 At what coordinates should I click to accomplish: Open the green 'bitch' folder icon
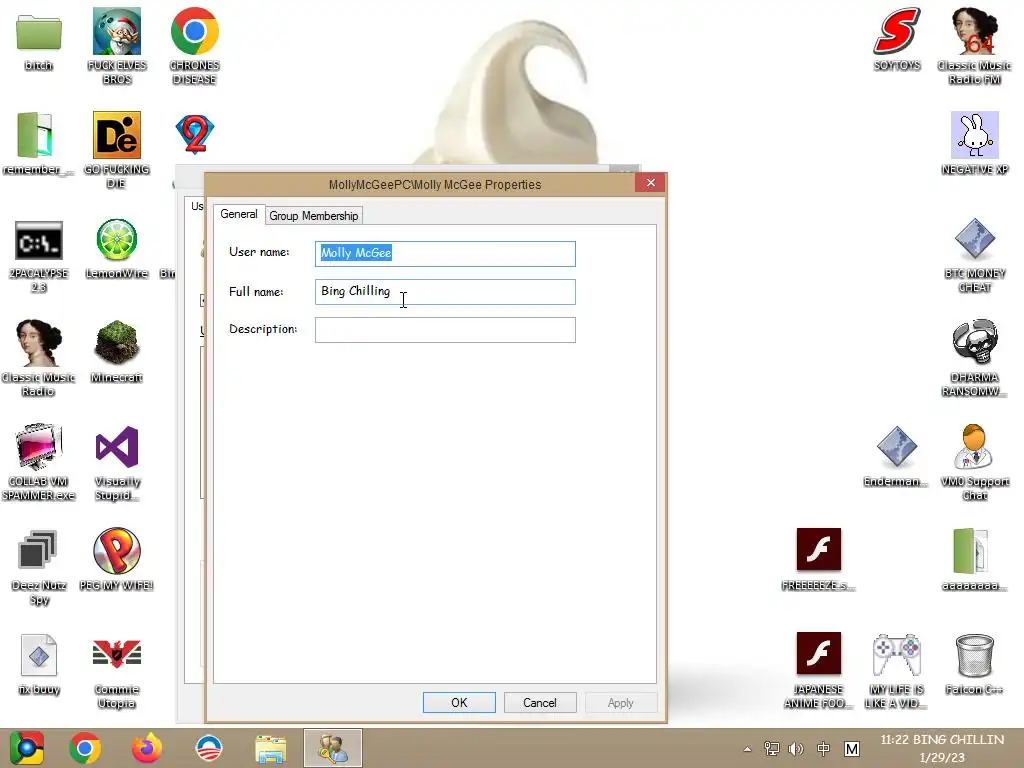[39, 33]
